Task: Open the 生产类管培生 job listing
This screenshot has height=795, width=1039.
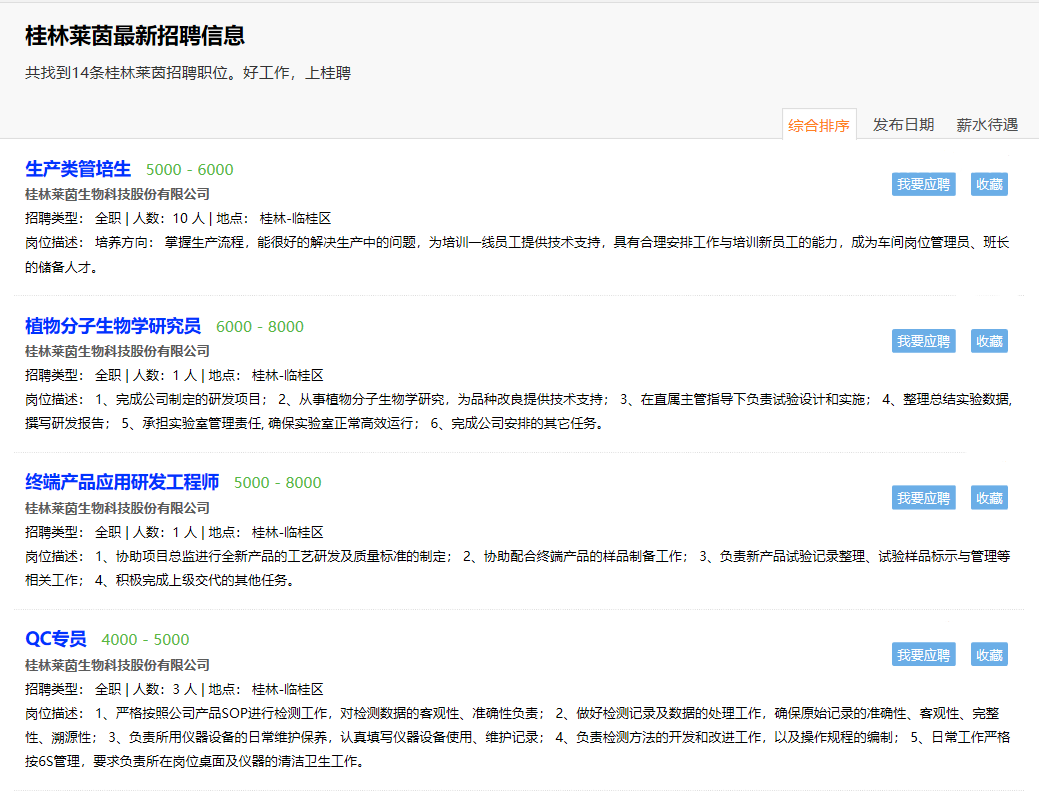Action: [78, 169]
